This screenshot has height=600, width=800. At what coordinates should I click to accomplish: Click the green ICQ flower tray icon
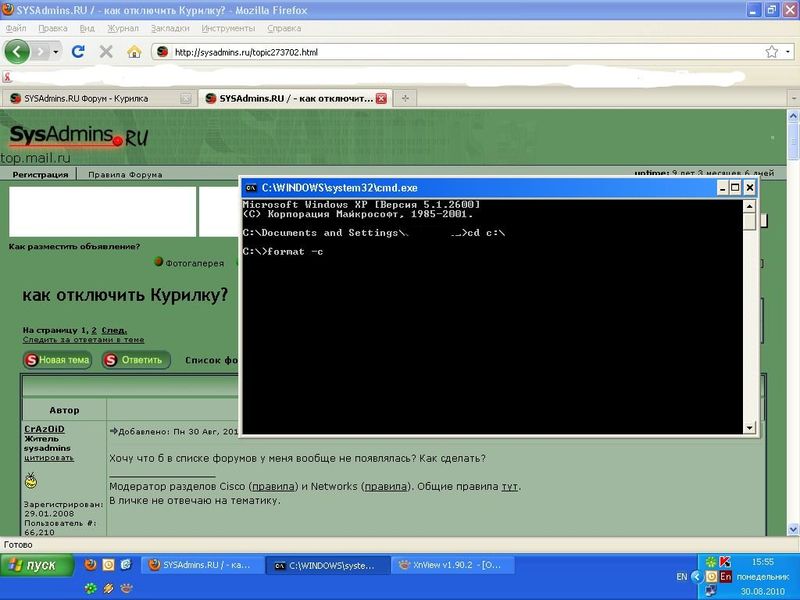(711, 562)
